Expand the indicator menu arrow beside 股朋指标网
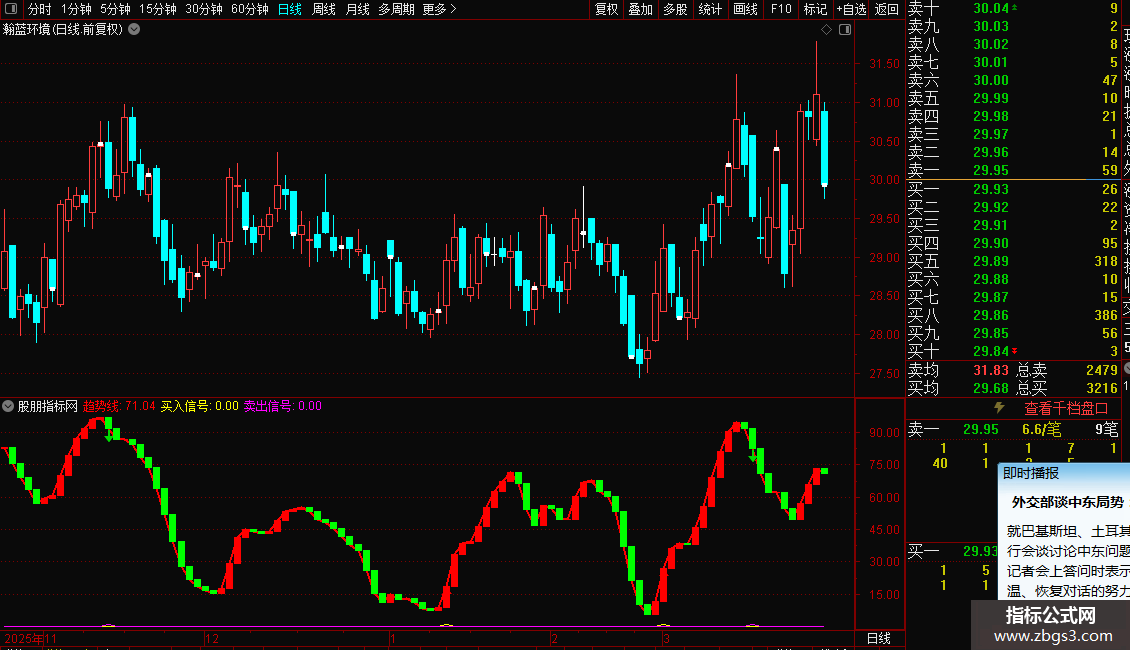1130x650 pixels. 8,406
